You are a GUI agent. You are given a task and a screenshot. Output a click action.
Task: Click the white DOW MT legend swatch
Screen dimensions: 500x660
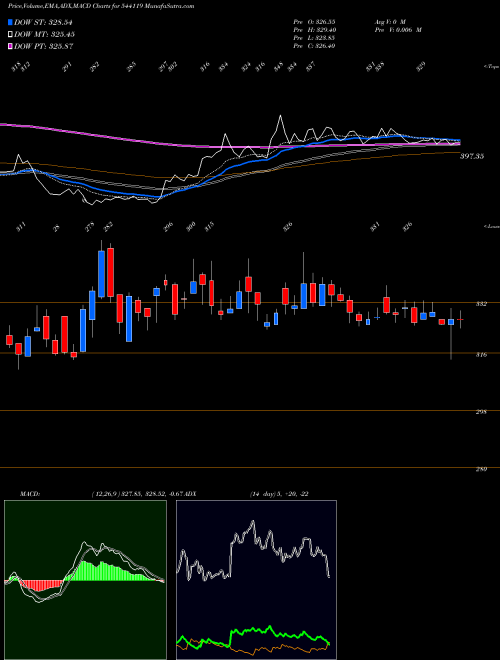click(10, 34)
